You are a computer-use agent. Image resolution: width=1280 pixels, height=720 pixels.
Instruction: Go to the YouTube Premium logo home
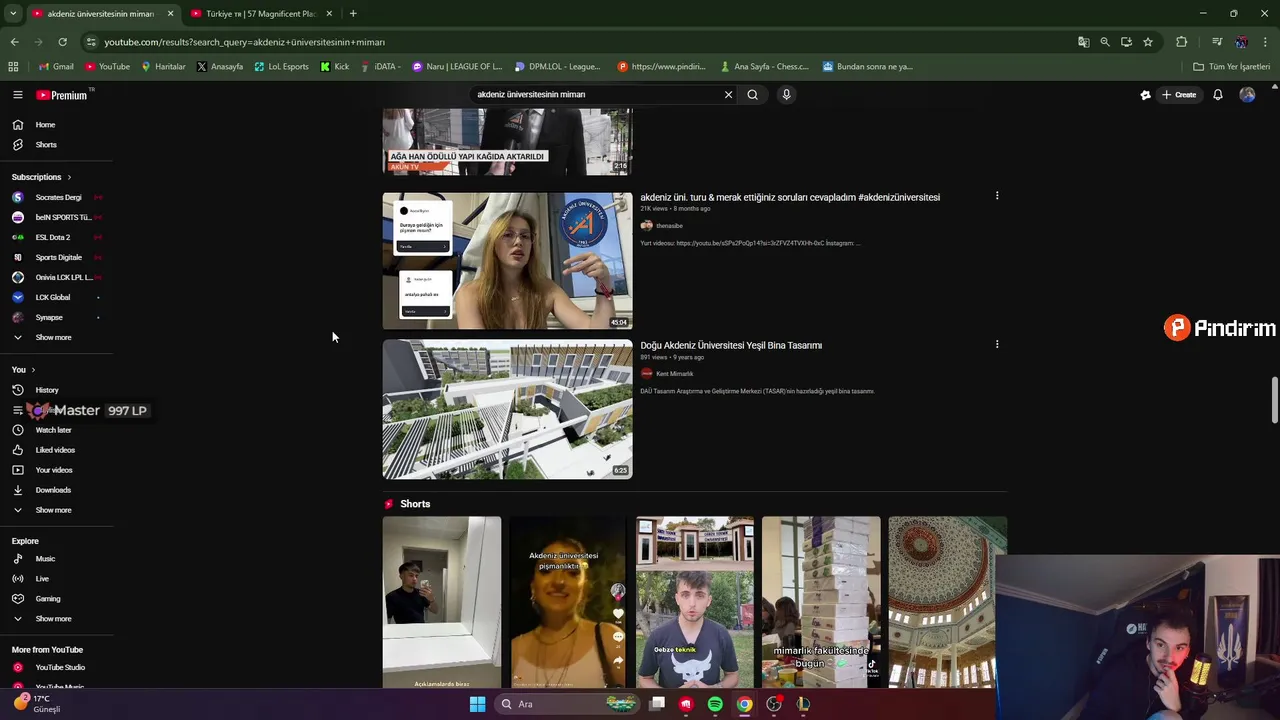pyautogui.click(x=62, y=95)
